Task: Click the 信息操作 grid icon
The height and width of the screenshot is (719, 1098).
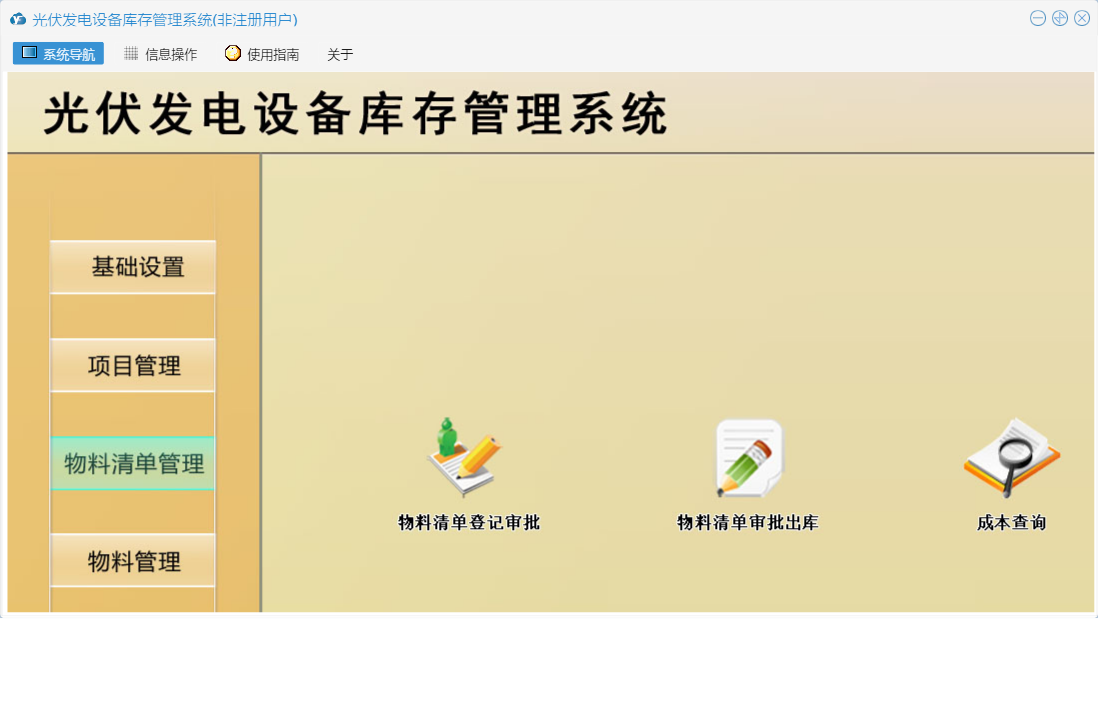Action: pyautogui.click(x=131, y=53)
